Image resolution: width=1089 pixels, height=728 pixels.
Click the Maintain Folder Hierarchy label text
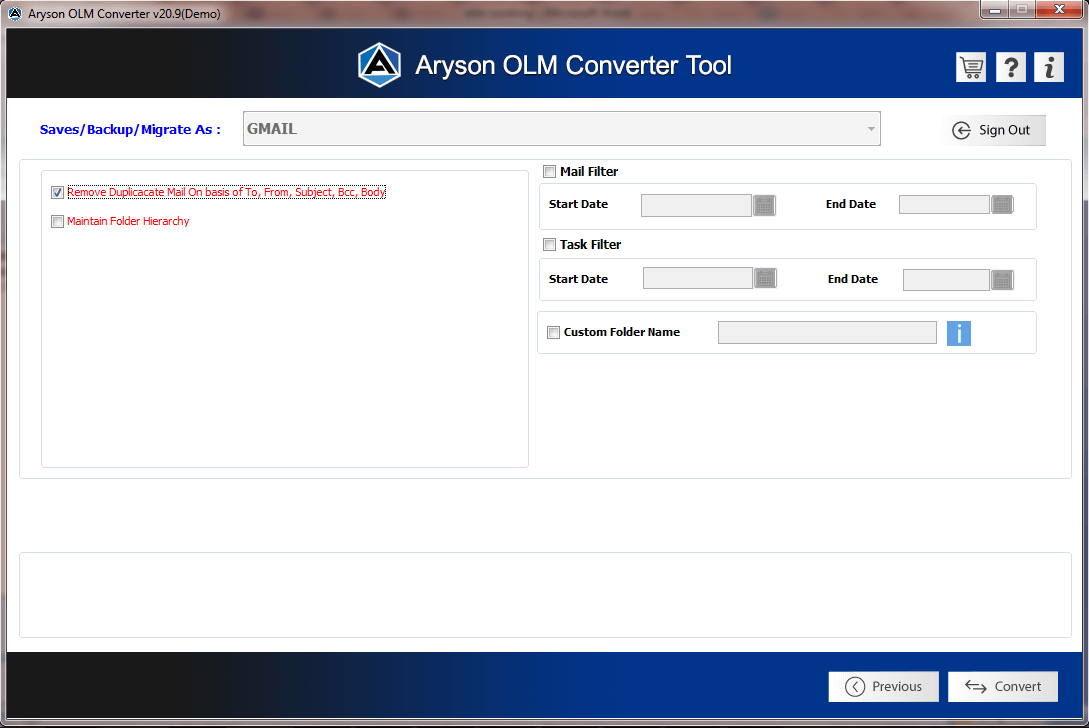pos(128,222)
